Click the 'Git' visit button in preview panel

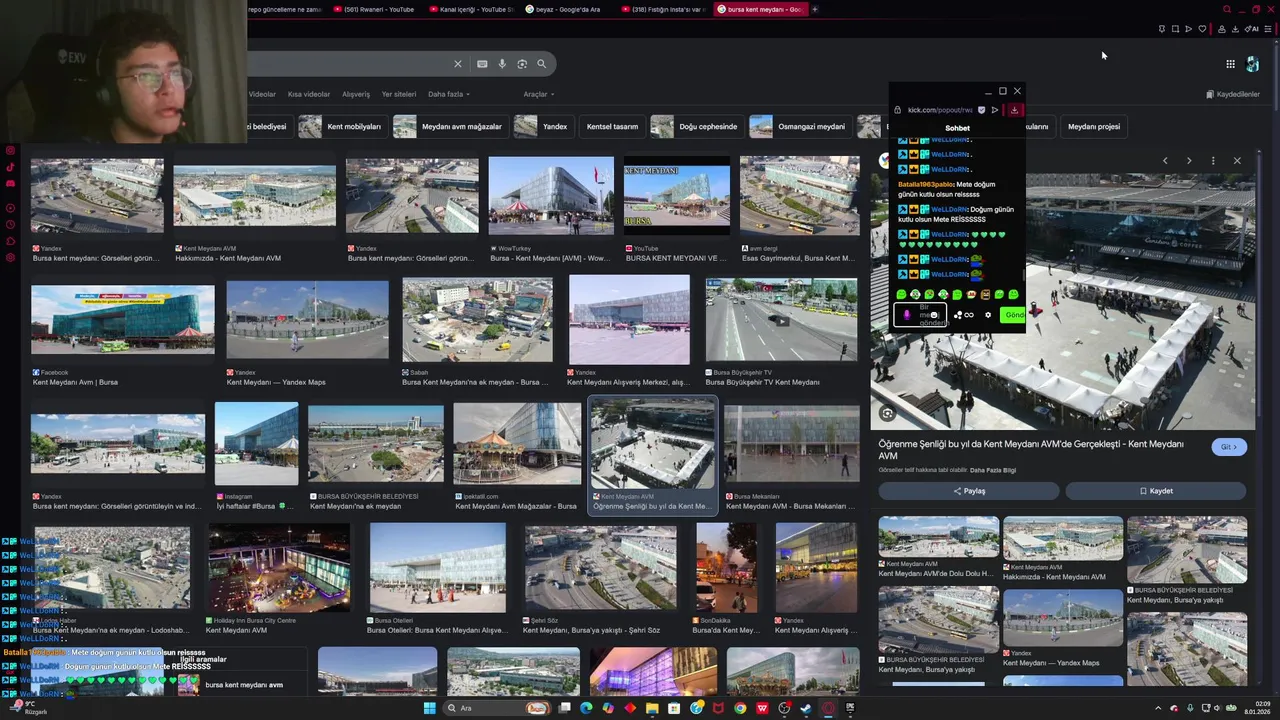coord(1229,447)
